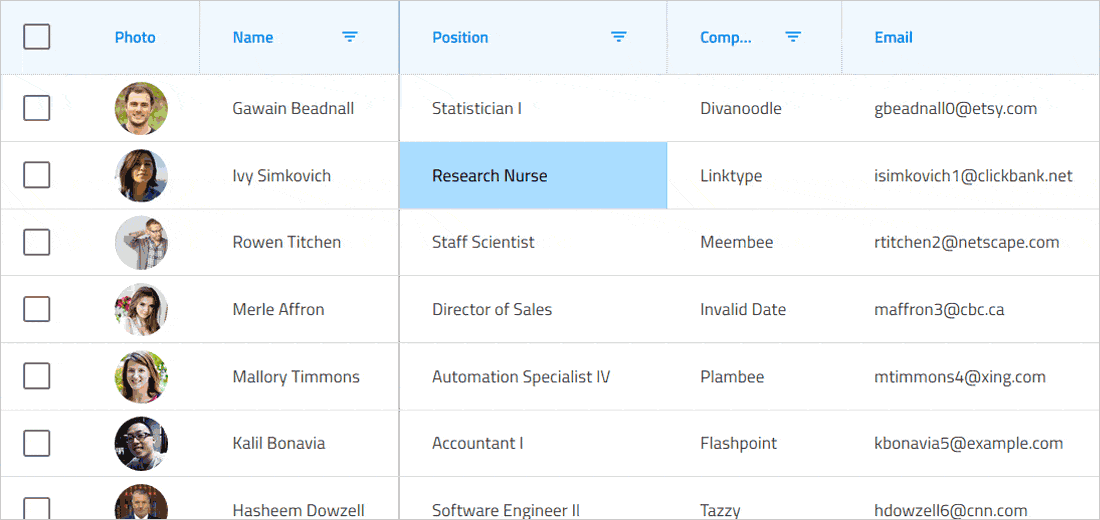
Task: Open the Company column filter icon
Action: point(793,37)
